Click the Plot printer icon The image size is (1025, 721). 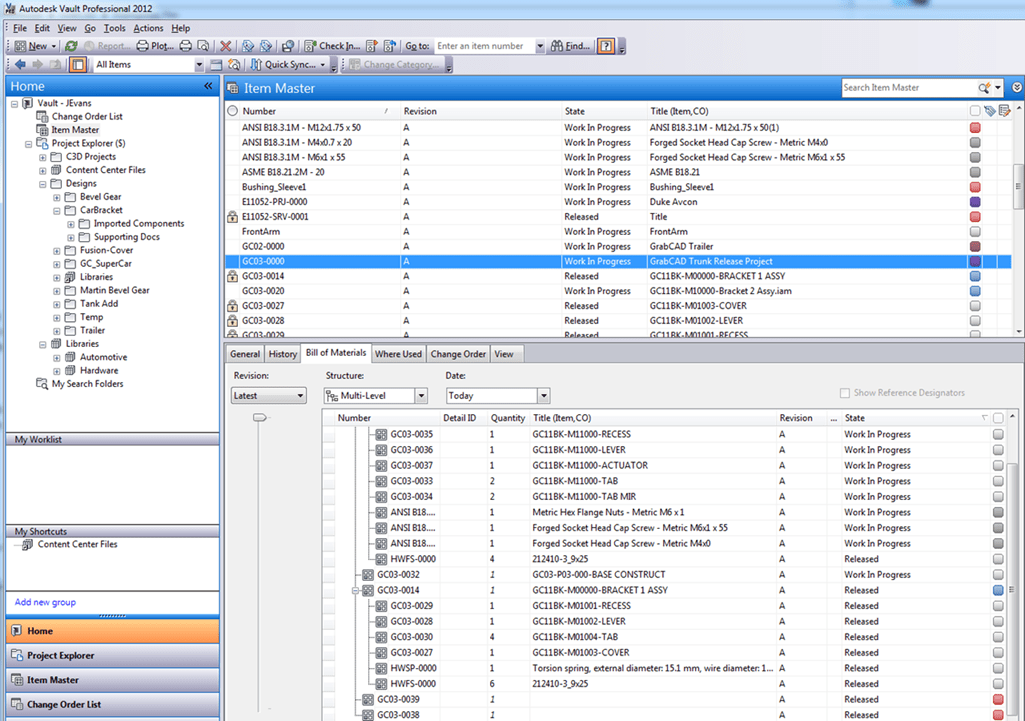[143, 46]
